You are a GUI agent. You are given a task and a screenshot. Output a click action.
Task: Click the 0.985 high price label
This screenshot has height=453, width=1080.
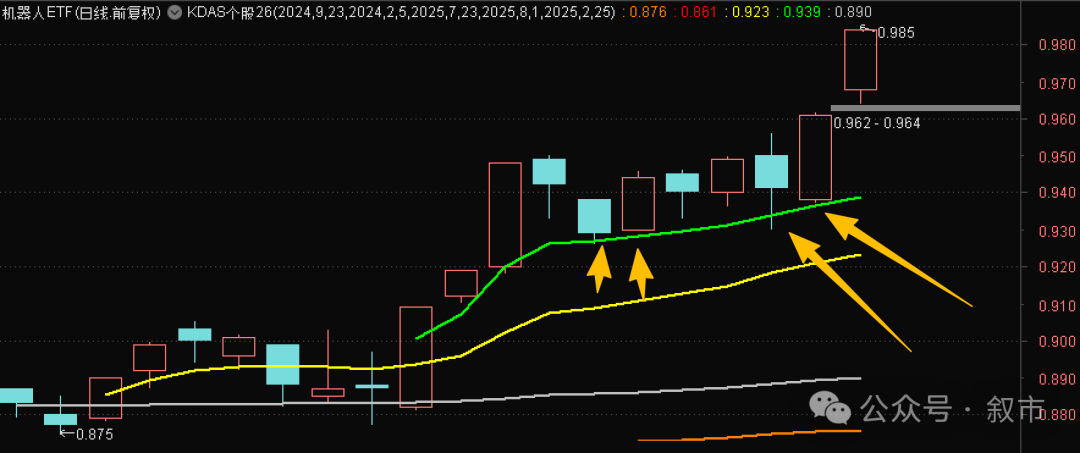click(896, 32)
